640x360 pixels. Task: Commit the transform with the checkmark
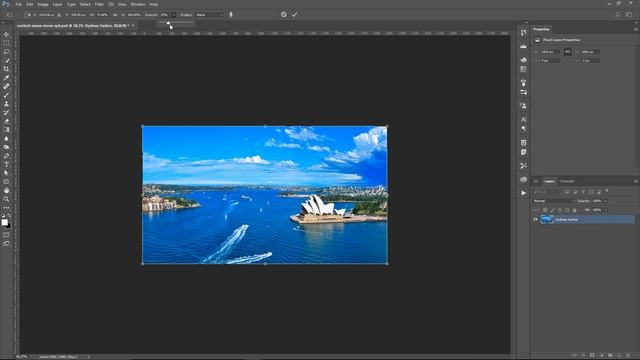(294, 14)
